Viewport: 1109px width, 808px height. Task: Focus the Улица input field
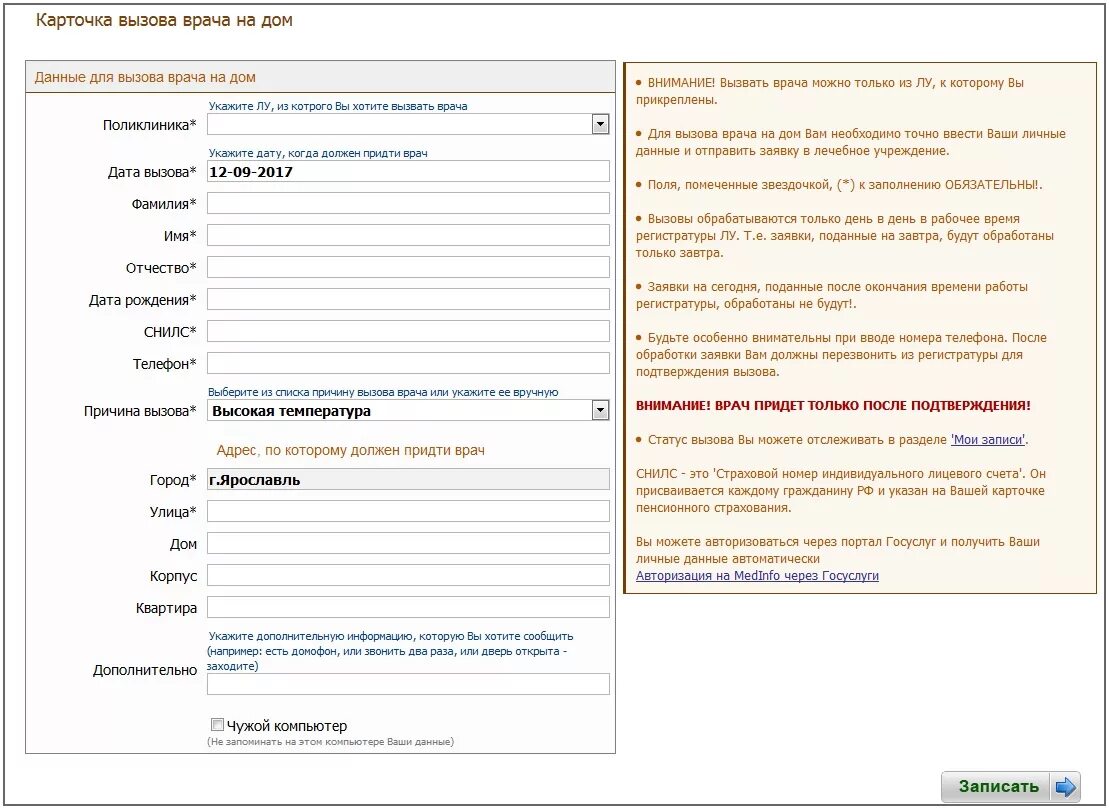tap(408, 512)
